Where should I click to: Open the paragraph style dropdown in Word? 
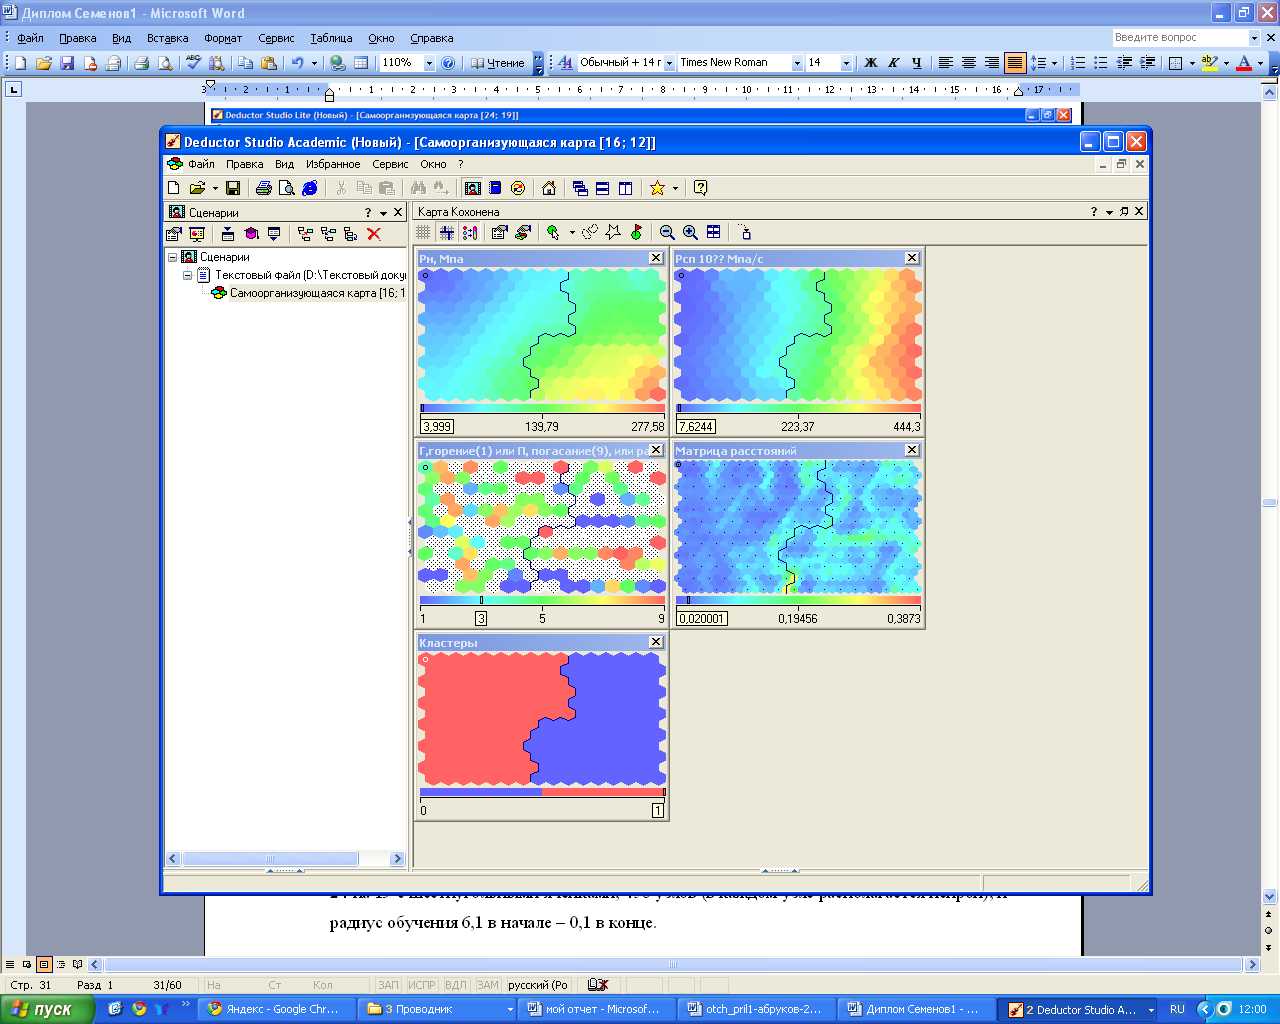[669, 63]
